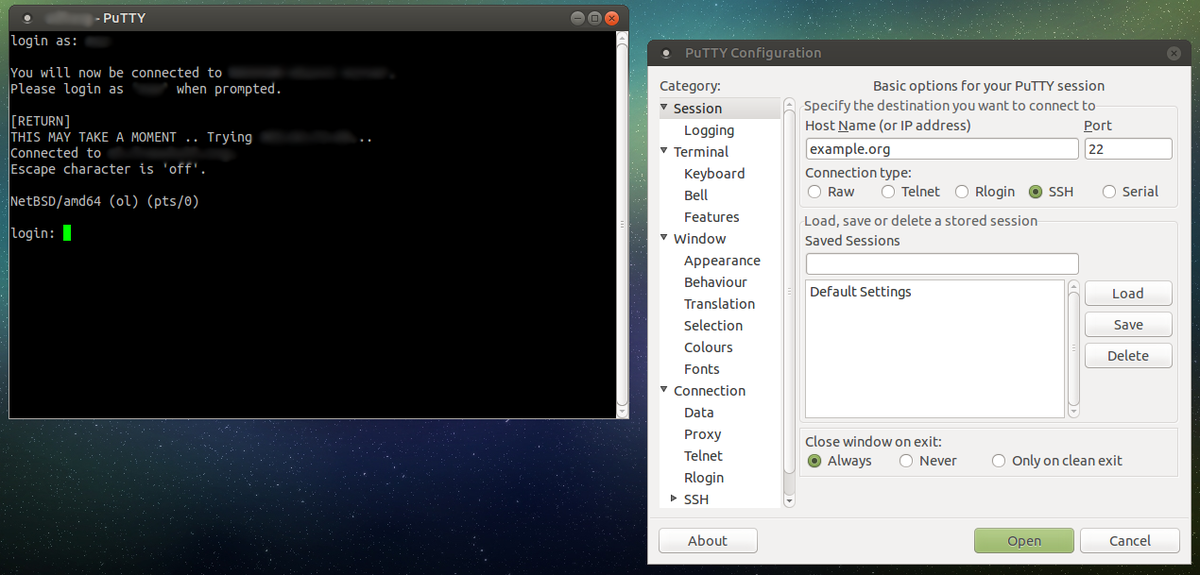Click Open to start the connection

click(1024, 540)
